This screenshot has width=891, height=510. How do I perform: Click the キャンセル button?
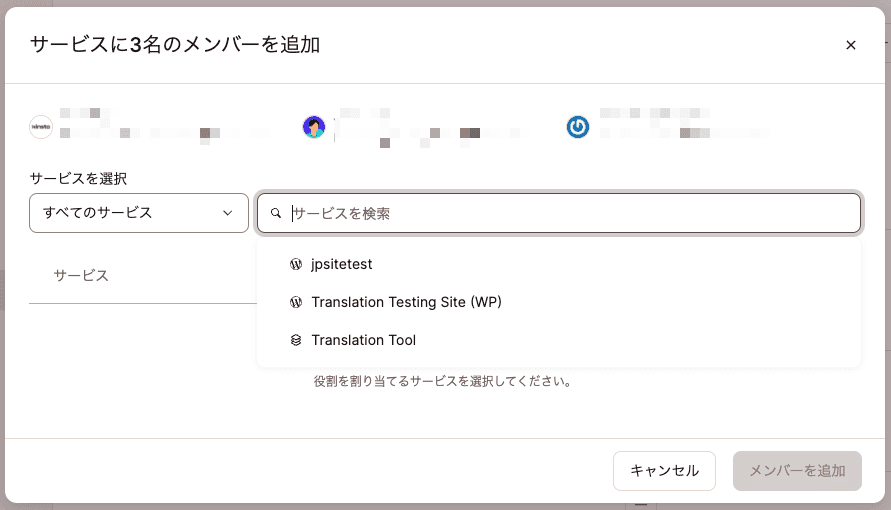click(664, 471)
